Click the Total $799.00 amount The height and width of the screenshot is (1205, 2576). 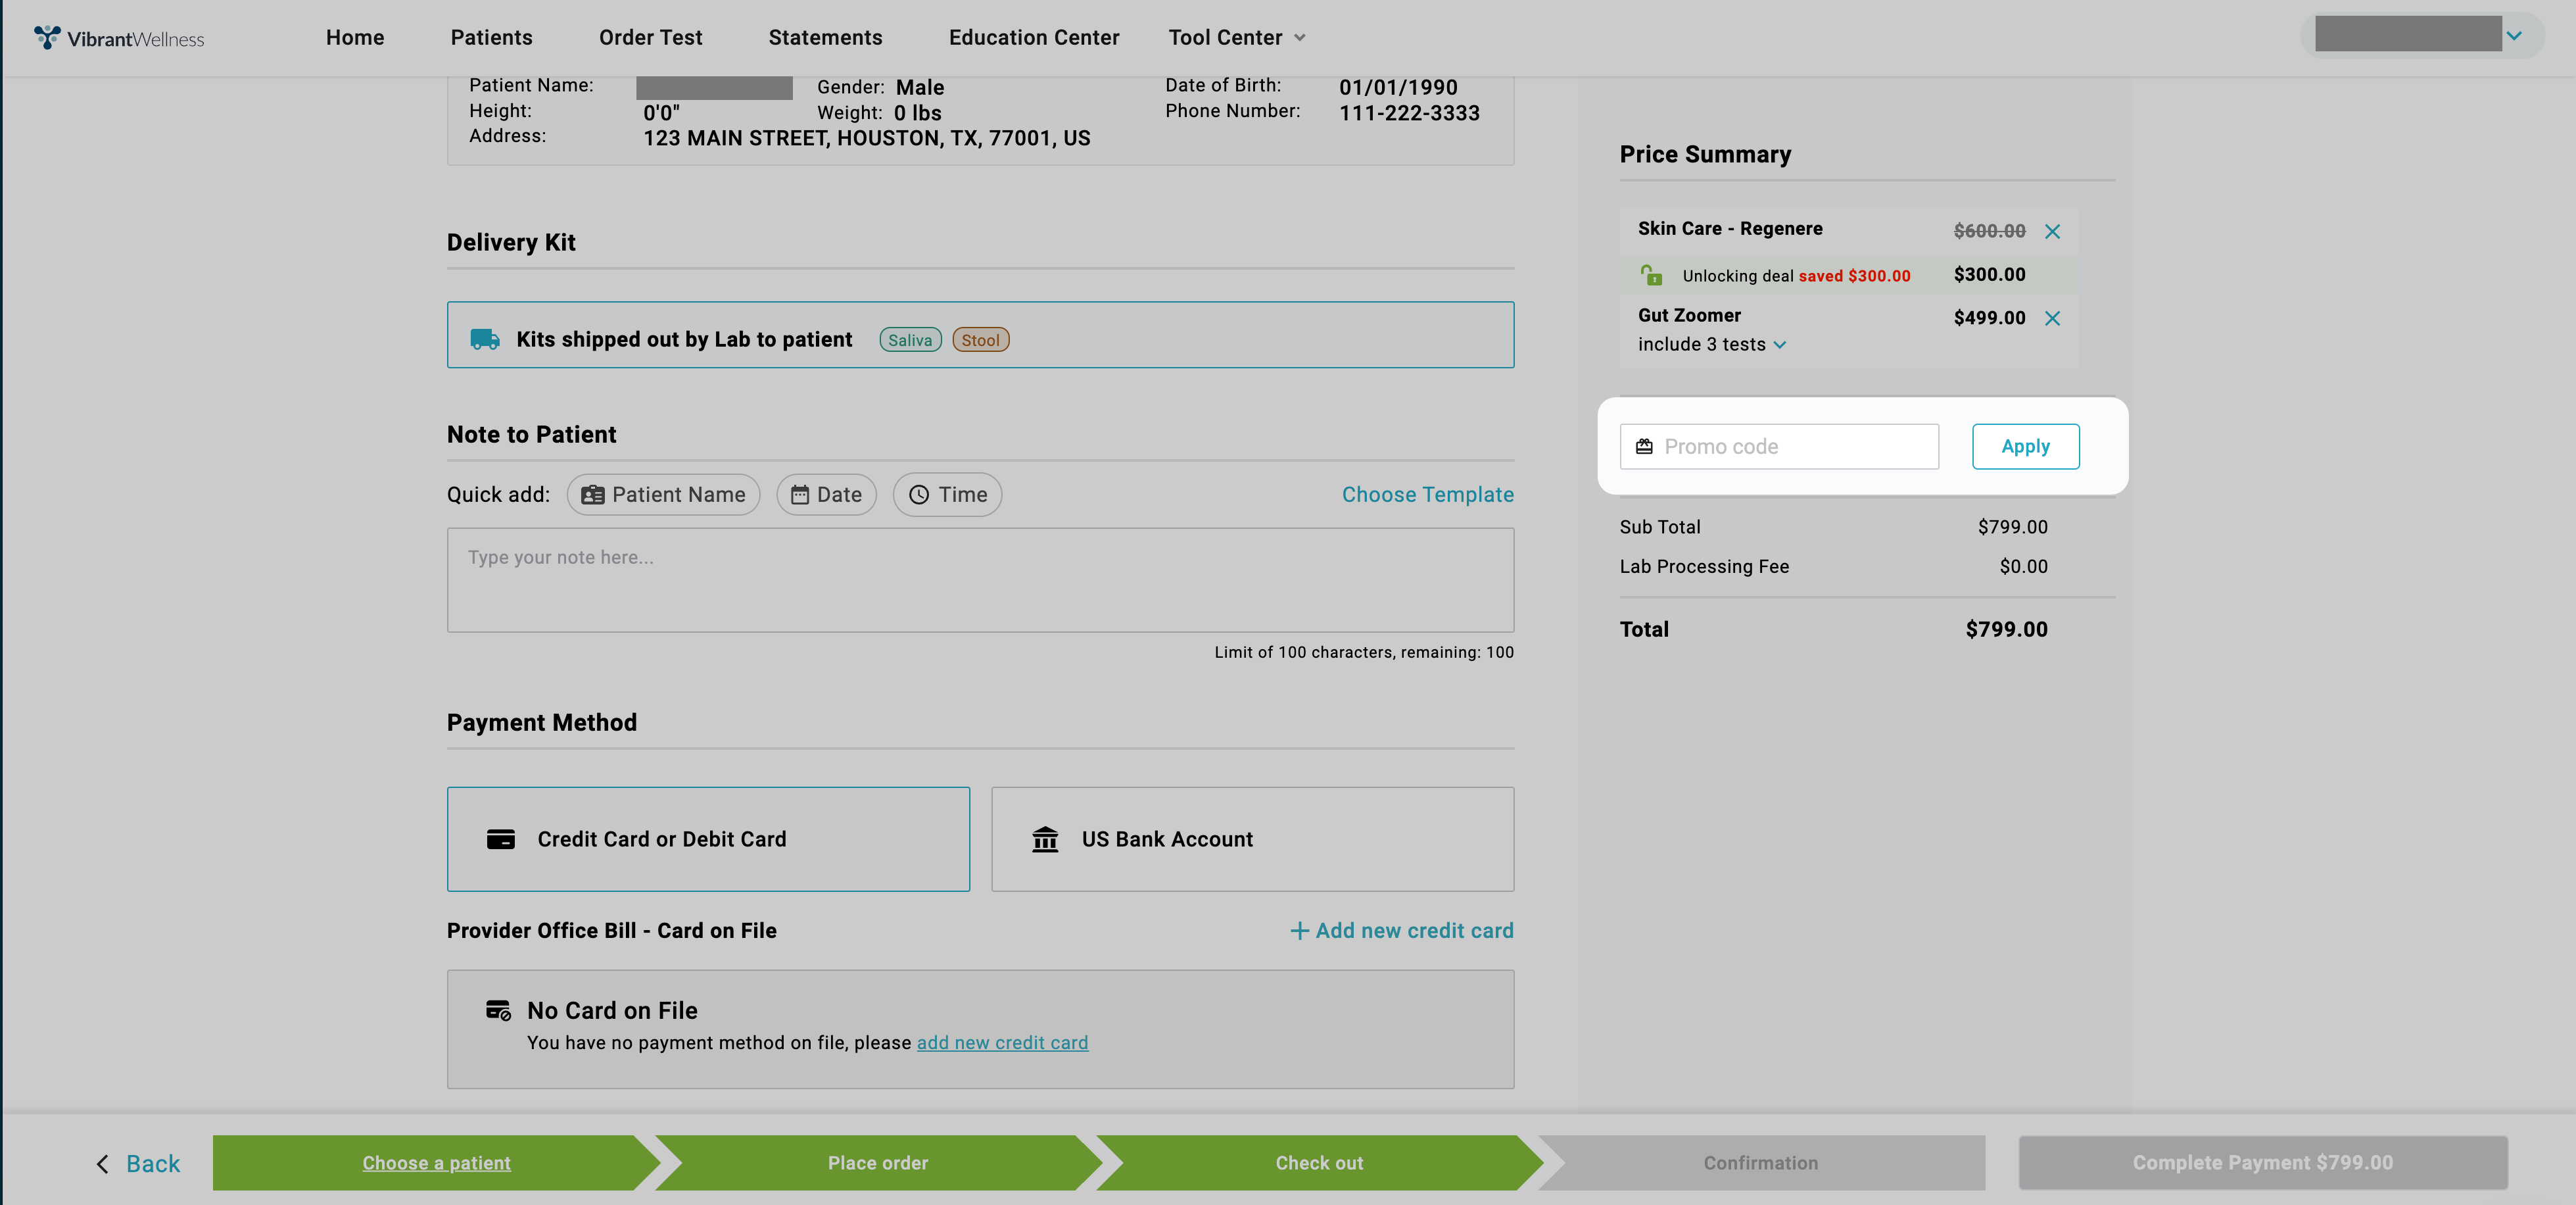click(x=2006, y=630)
